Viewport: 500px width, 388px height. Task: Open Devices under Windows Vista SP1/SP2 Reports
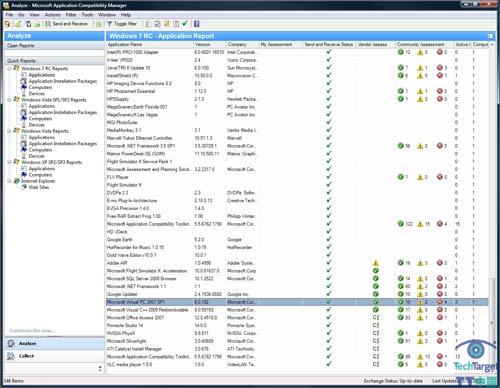point(37,125)
